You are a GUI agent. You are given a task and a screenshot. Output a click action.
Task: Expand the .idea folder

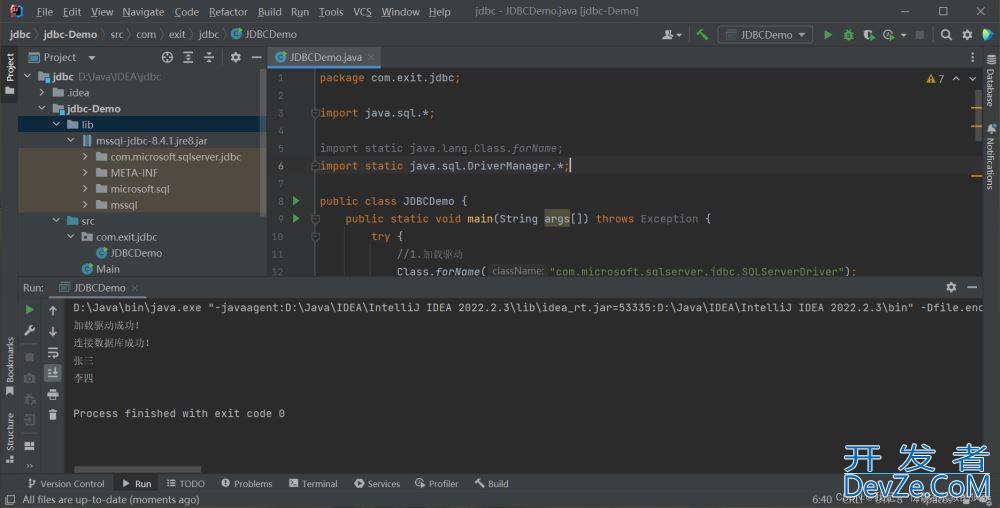click(x=42, y=92)
